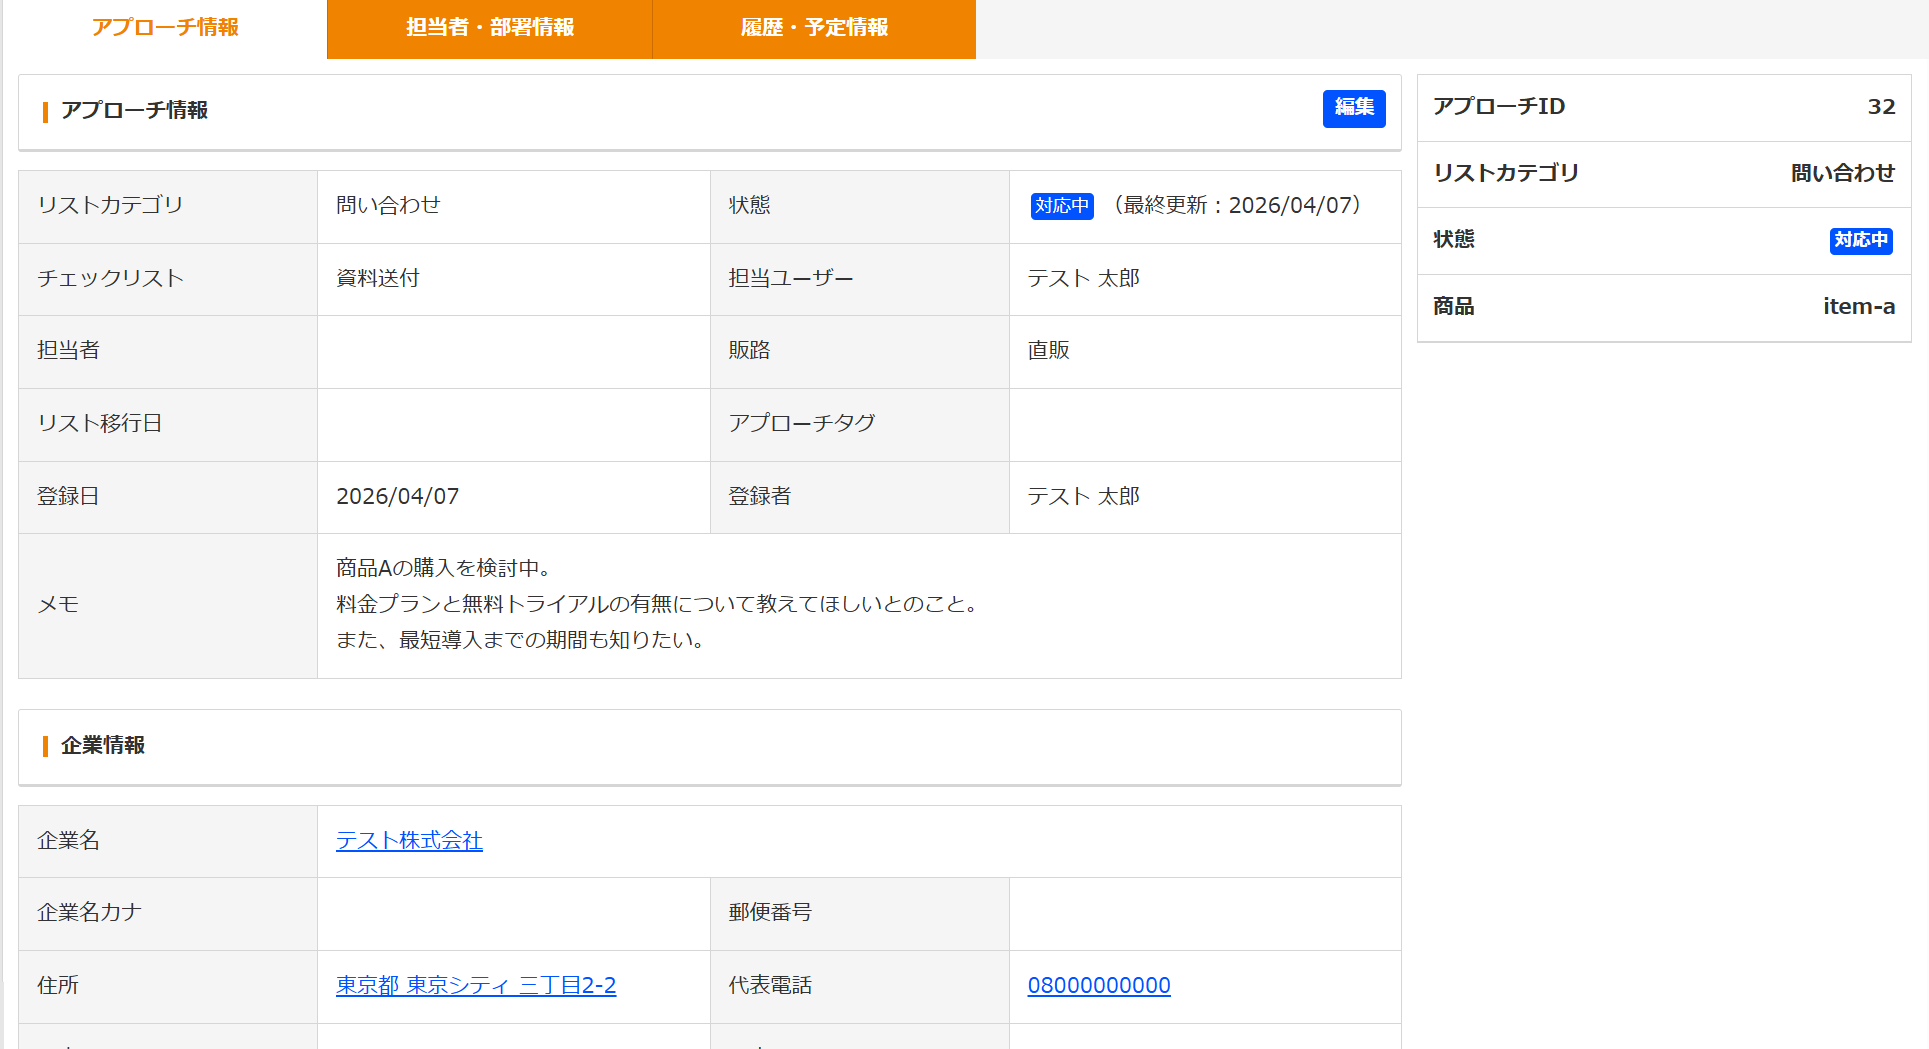This screenshot has height=1049, width=1929.
Task: Call the 08000000000 phone number link
Action: 1098,986
